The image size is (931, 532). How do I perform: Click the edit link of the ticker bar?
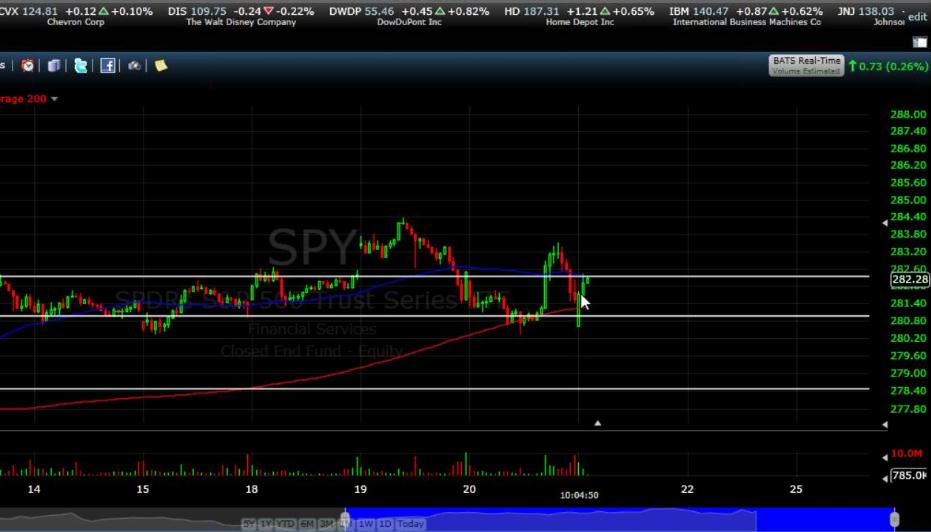(917, 17)
